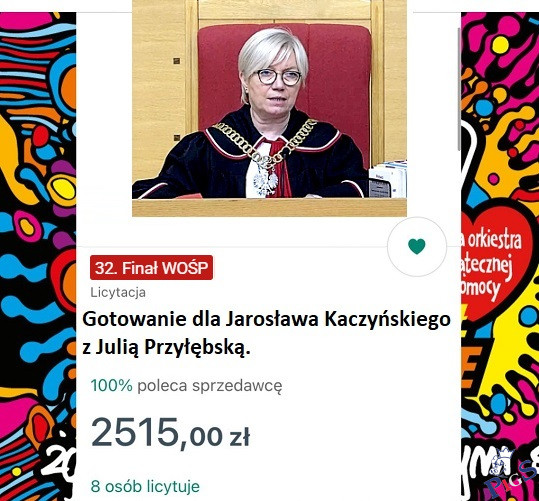539x501 pixels.
Task: Open the auction photo thumbnail
Action: (270, 108)
